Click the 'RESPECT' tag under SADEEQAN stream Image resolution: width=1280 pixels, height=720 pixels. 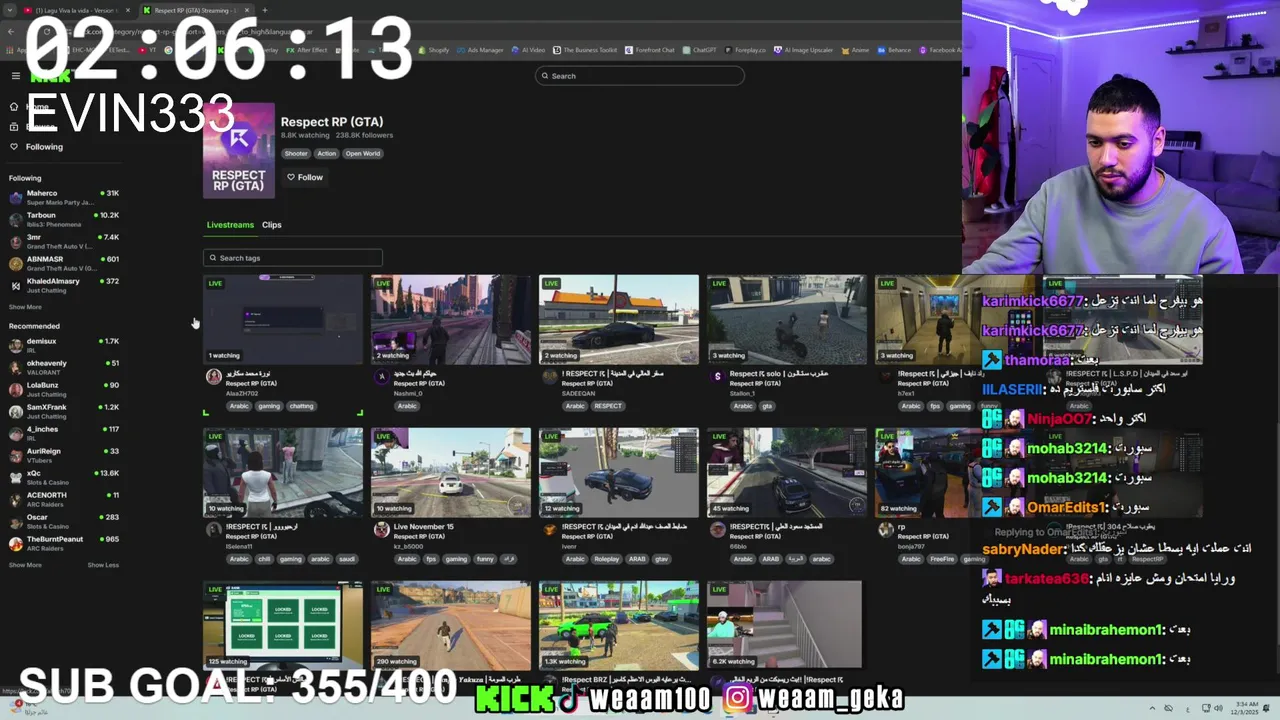click(607, 406)
